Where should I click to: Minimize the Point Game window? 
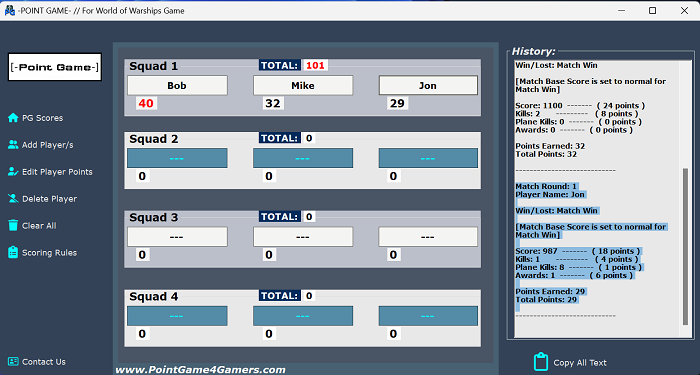(x=621, y=10)
